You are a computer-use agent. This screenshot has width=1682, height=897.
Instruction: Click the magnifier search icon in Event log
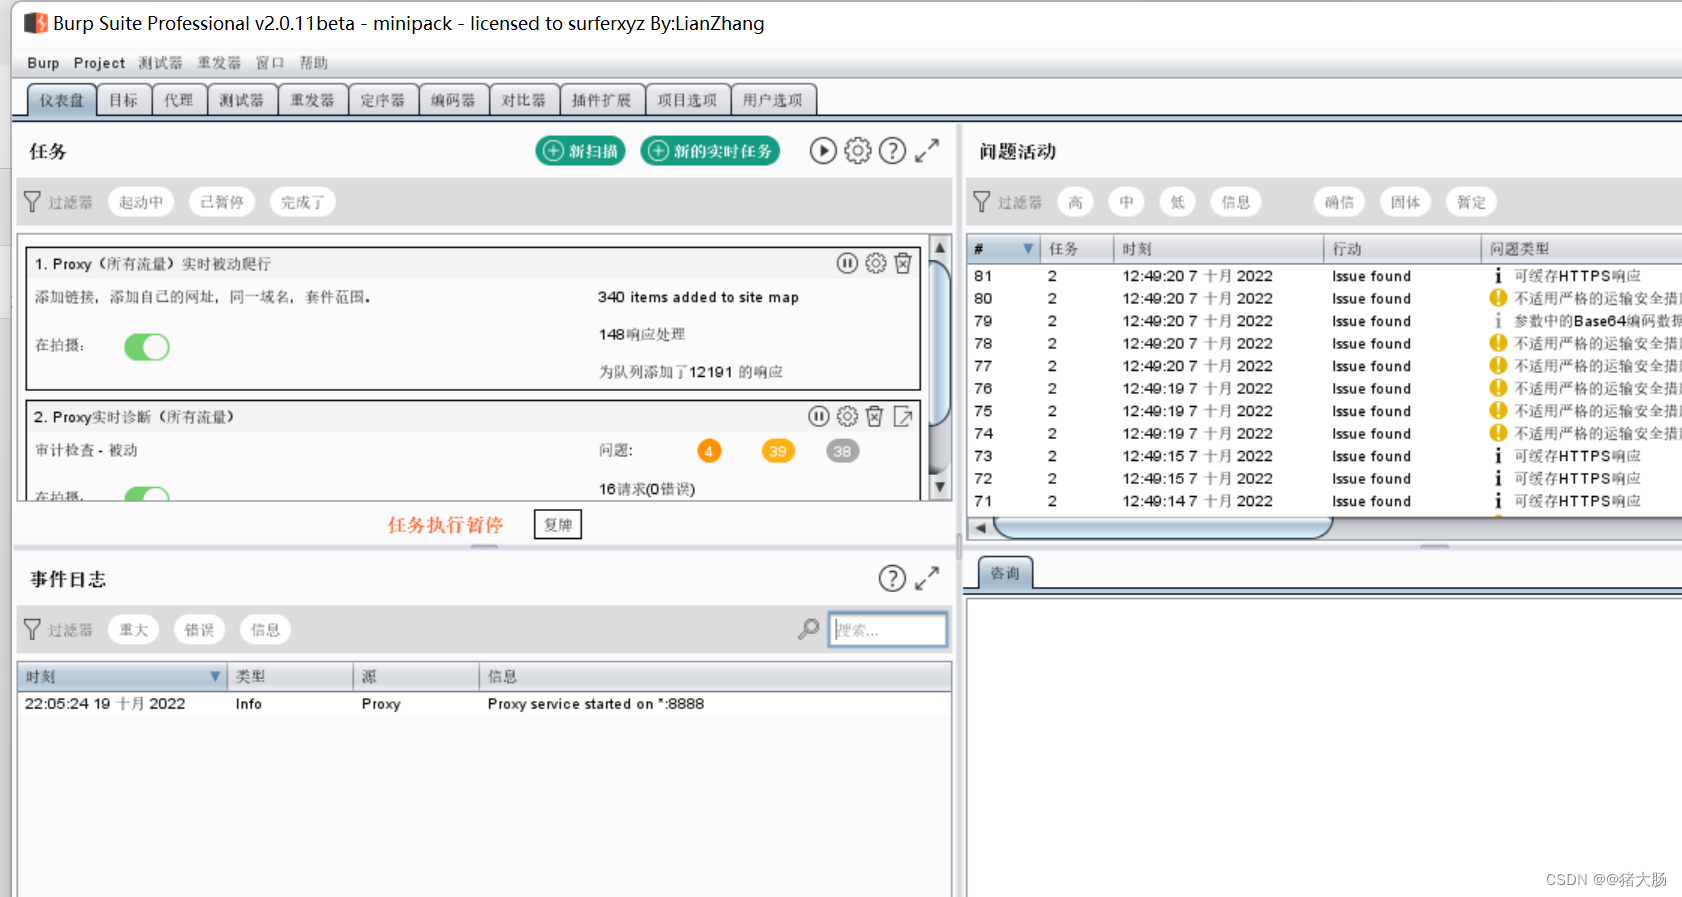click(808, 629)
